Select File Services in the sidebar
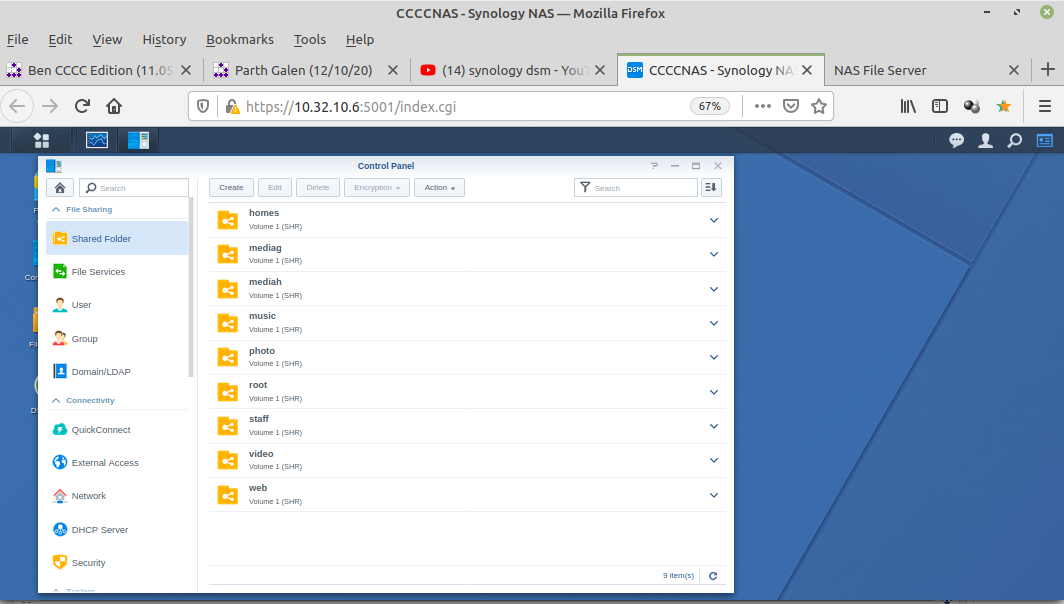 click(98, 272)
